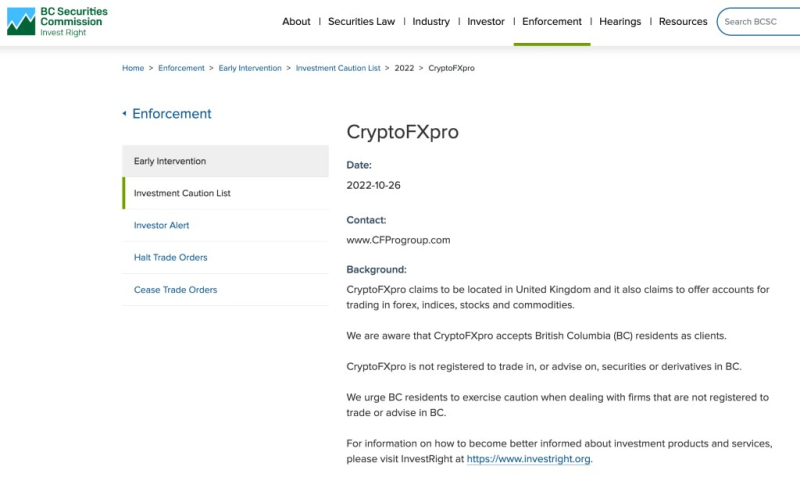Screen dimensions: 800x477
Task: Click the BC Securities Commission logo
Action: click(57, 21)
